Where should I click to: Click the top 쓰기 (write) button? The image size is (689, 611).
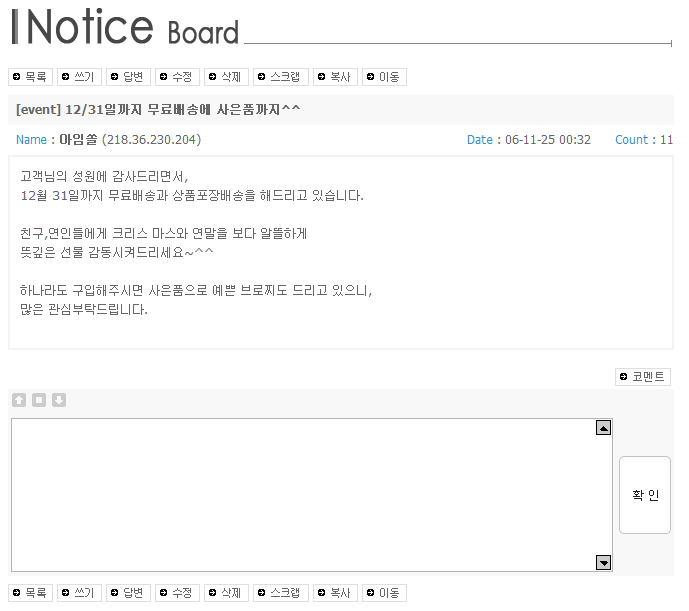click(x=79, y=77)
